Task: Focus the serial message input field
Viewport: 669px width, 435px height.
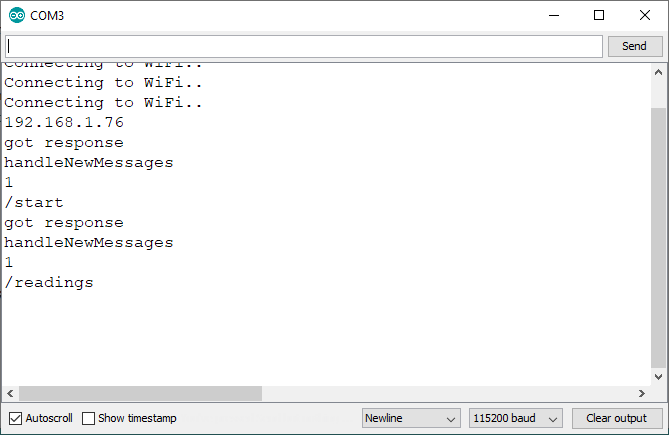Action: click(x=304, y=46)
